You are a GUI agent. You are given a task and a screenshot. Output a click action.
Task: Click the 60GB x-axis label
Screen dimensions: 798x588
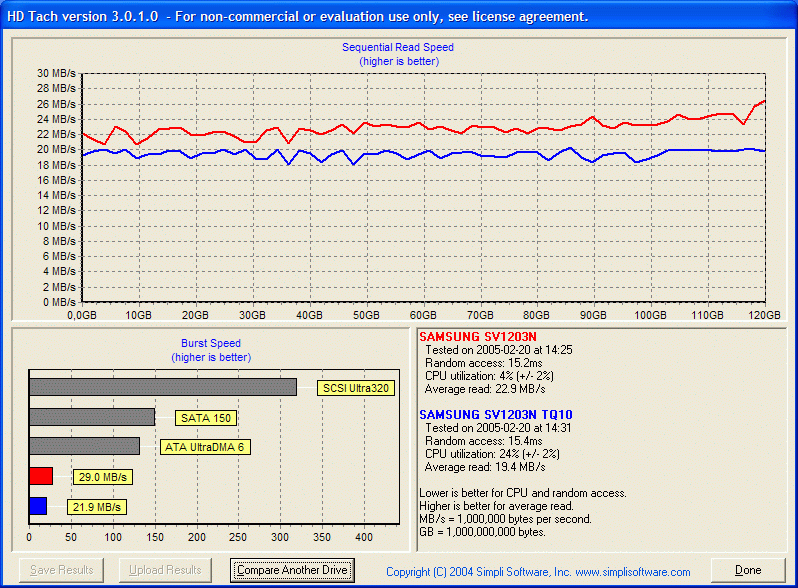point(423,315)
